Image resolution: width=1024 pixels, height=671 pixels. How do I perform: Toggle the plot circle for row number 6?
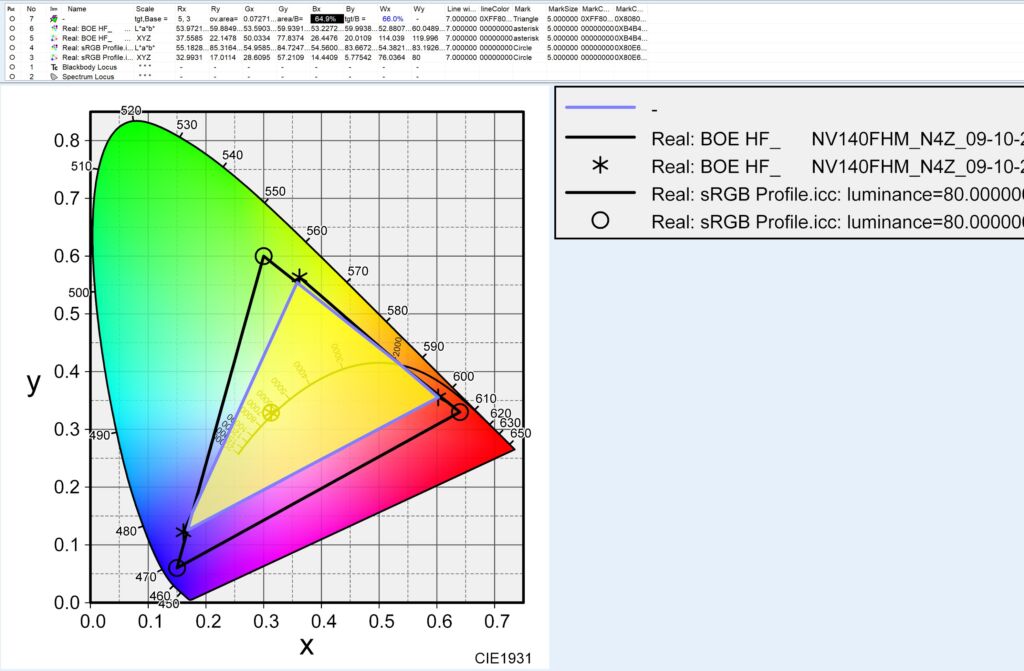12,29
